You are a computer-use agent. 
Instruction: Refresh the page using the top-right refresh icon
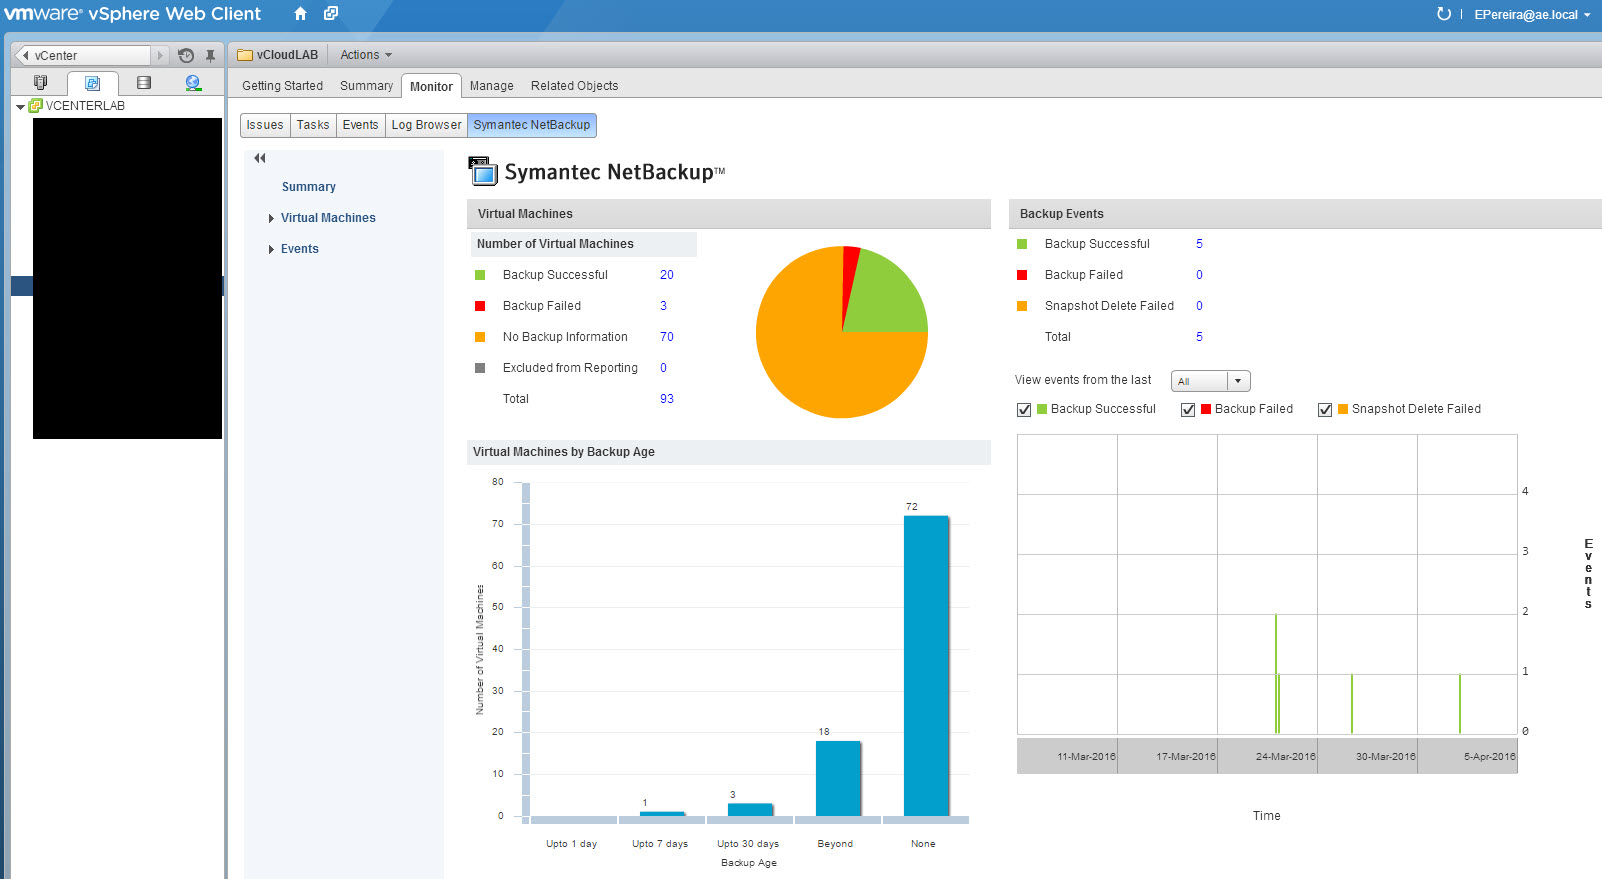[1443, 14]
